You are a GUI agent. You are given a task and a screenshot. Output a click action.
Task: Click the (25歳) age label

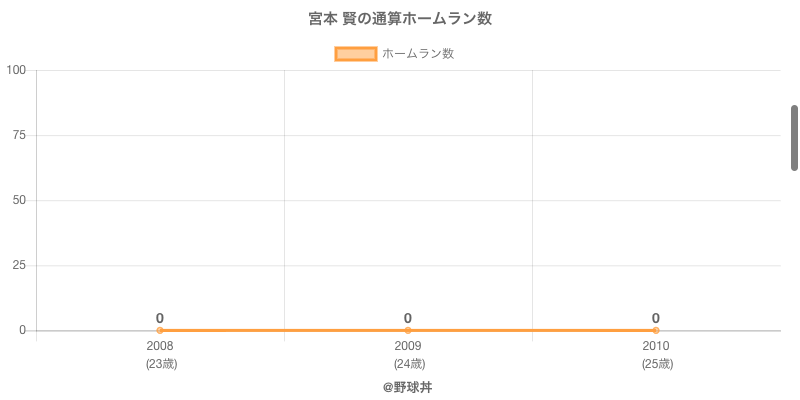point(656,364)
